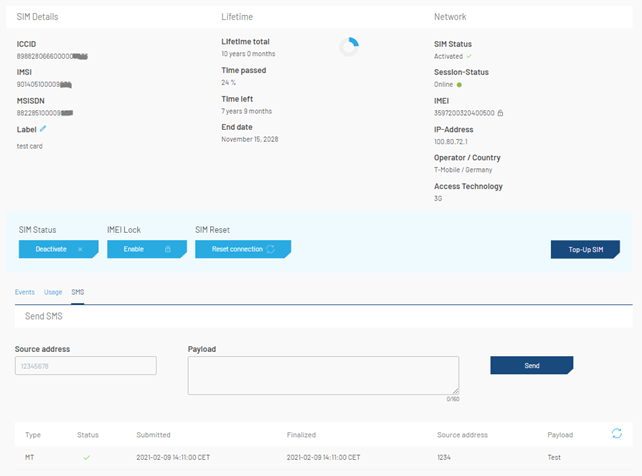Screen dimensions: 642x476
Task: Open the Events tab
Action: [x=25, y=292]
